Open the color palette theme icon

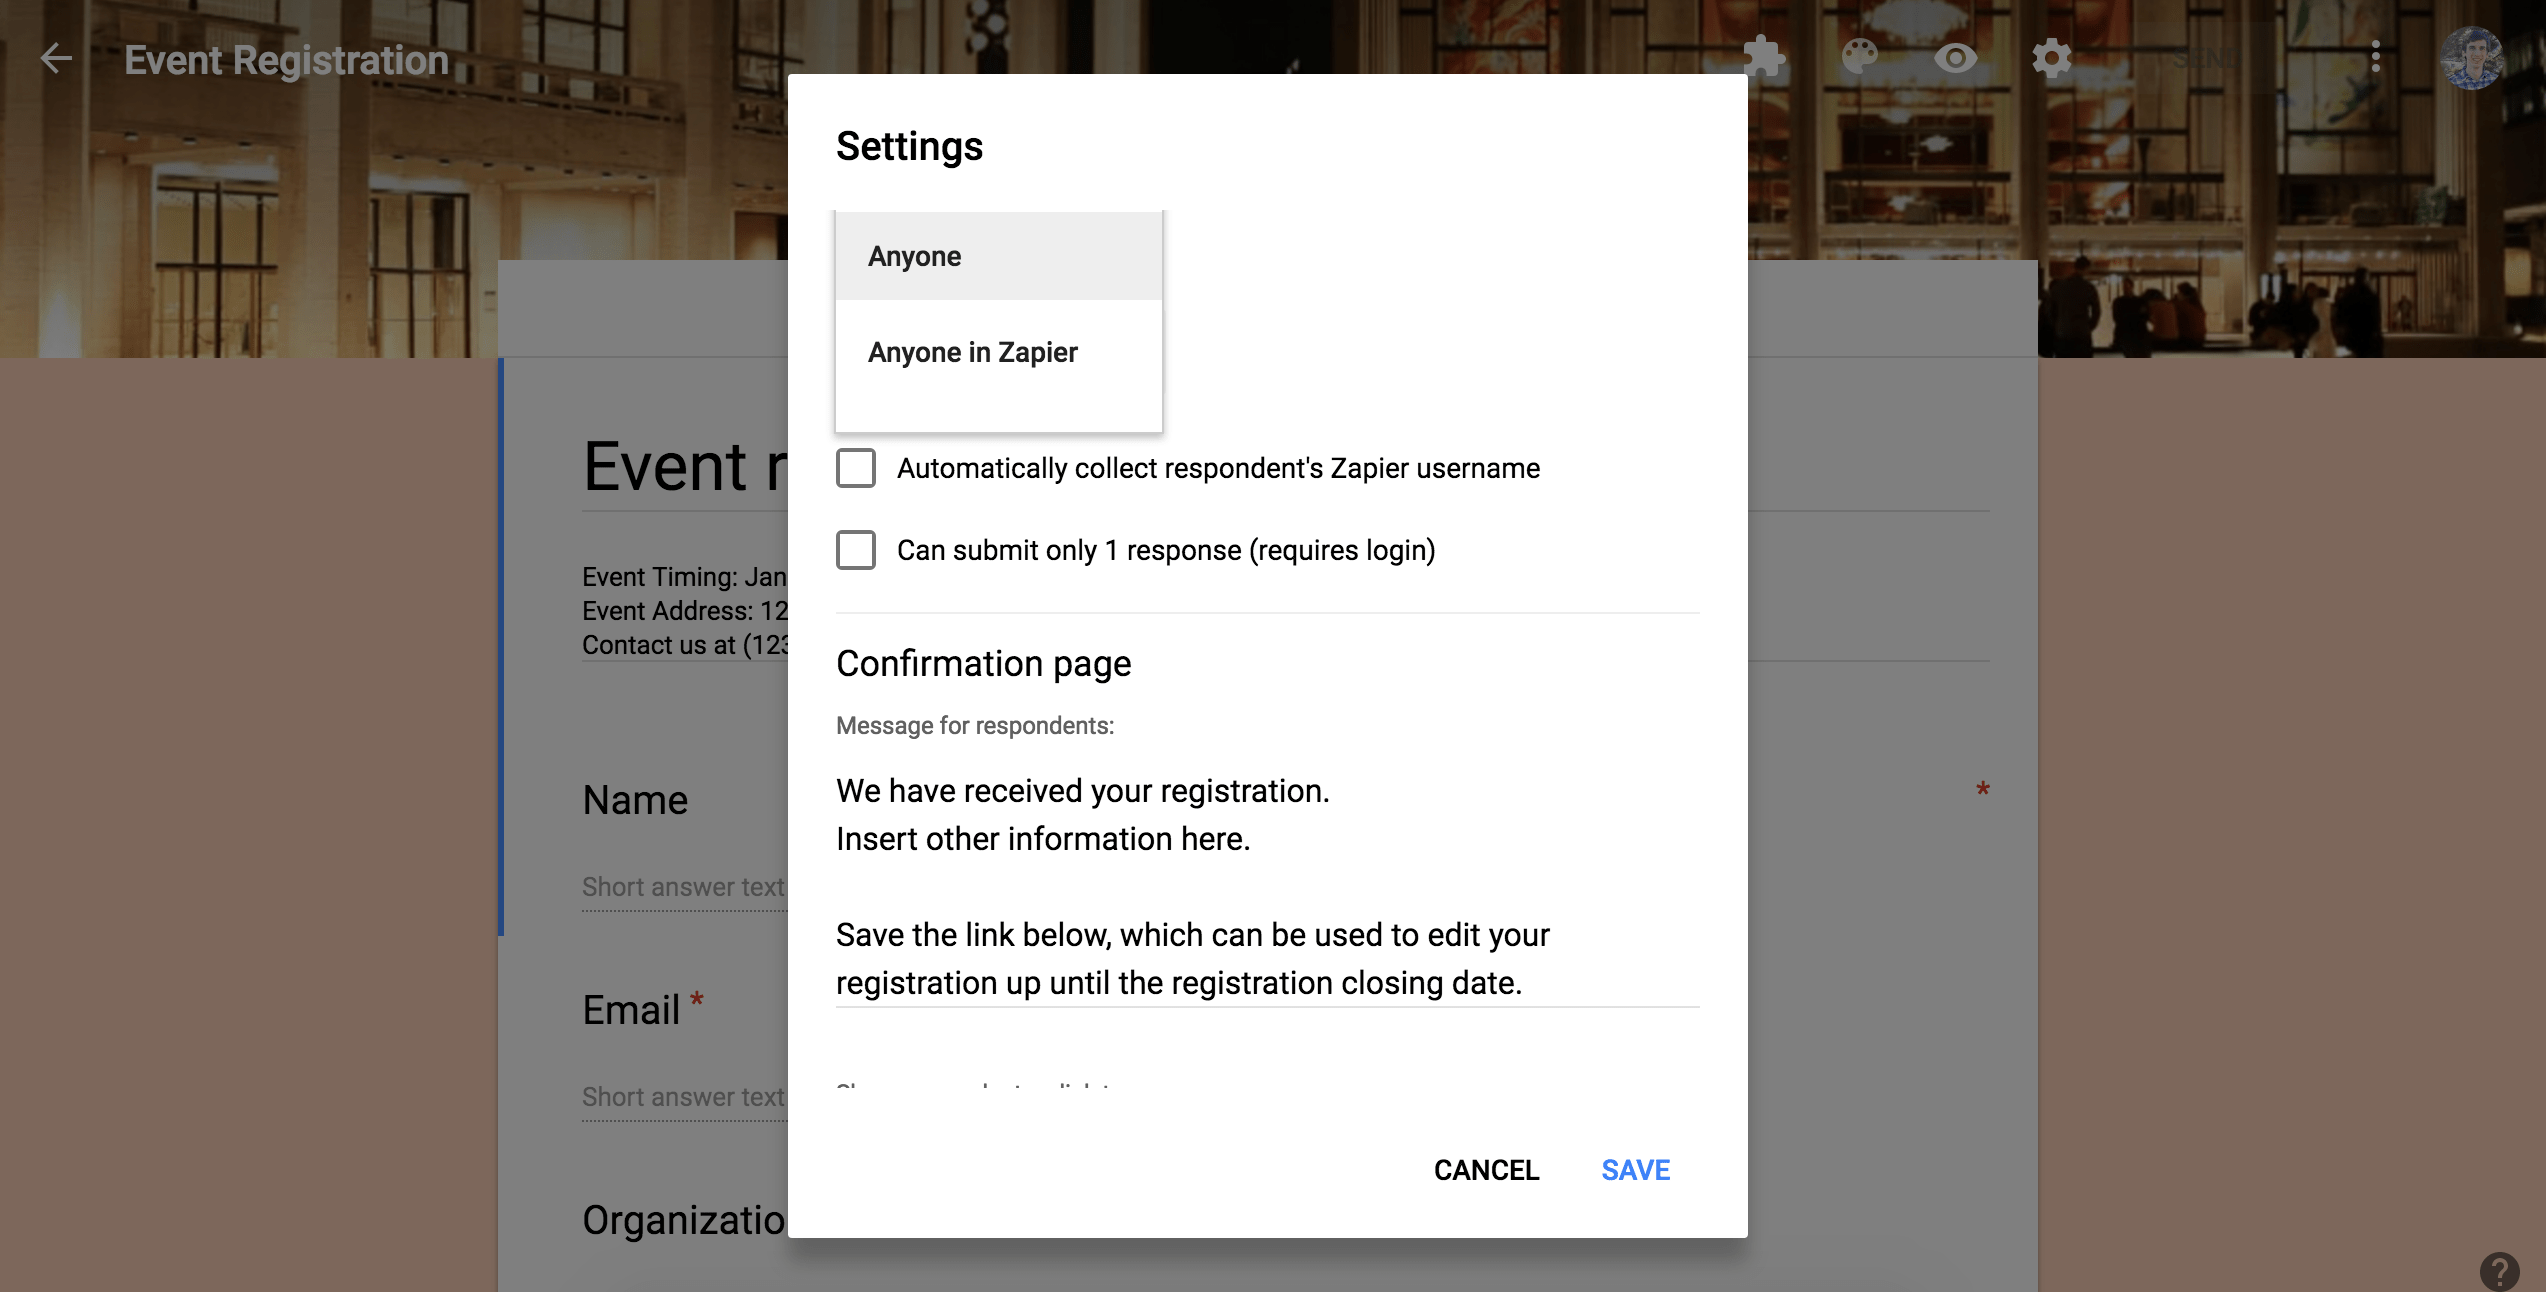point(1859,57)
